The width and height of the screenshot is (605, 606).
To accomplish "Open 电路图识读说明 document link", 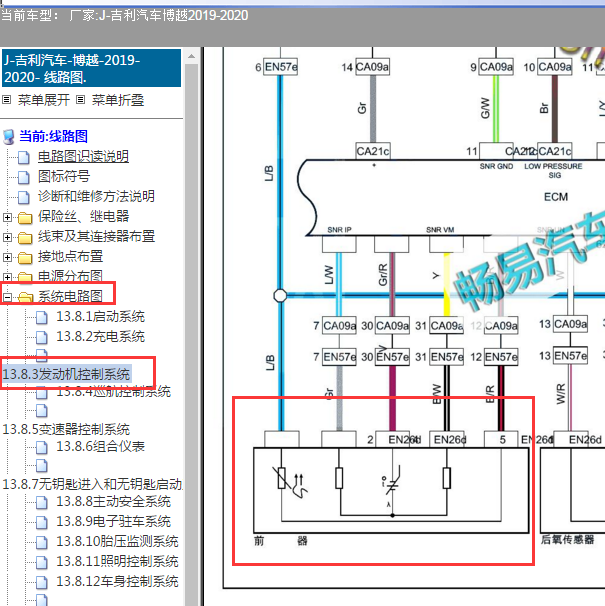I will (x=83, y=156).
